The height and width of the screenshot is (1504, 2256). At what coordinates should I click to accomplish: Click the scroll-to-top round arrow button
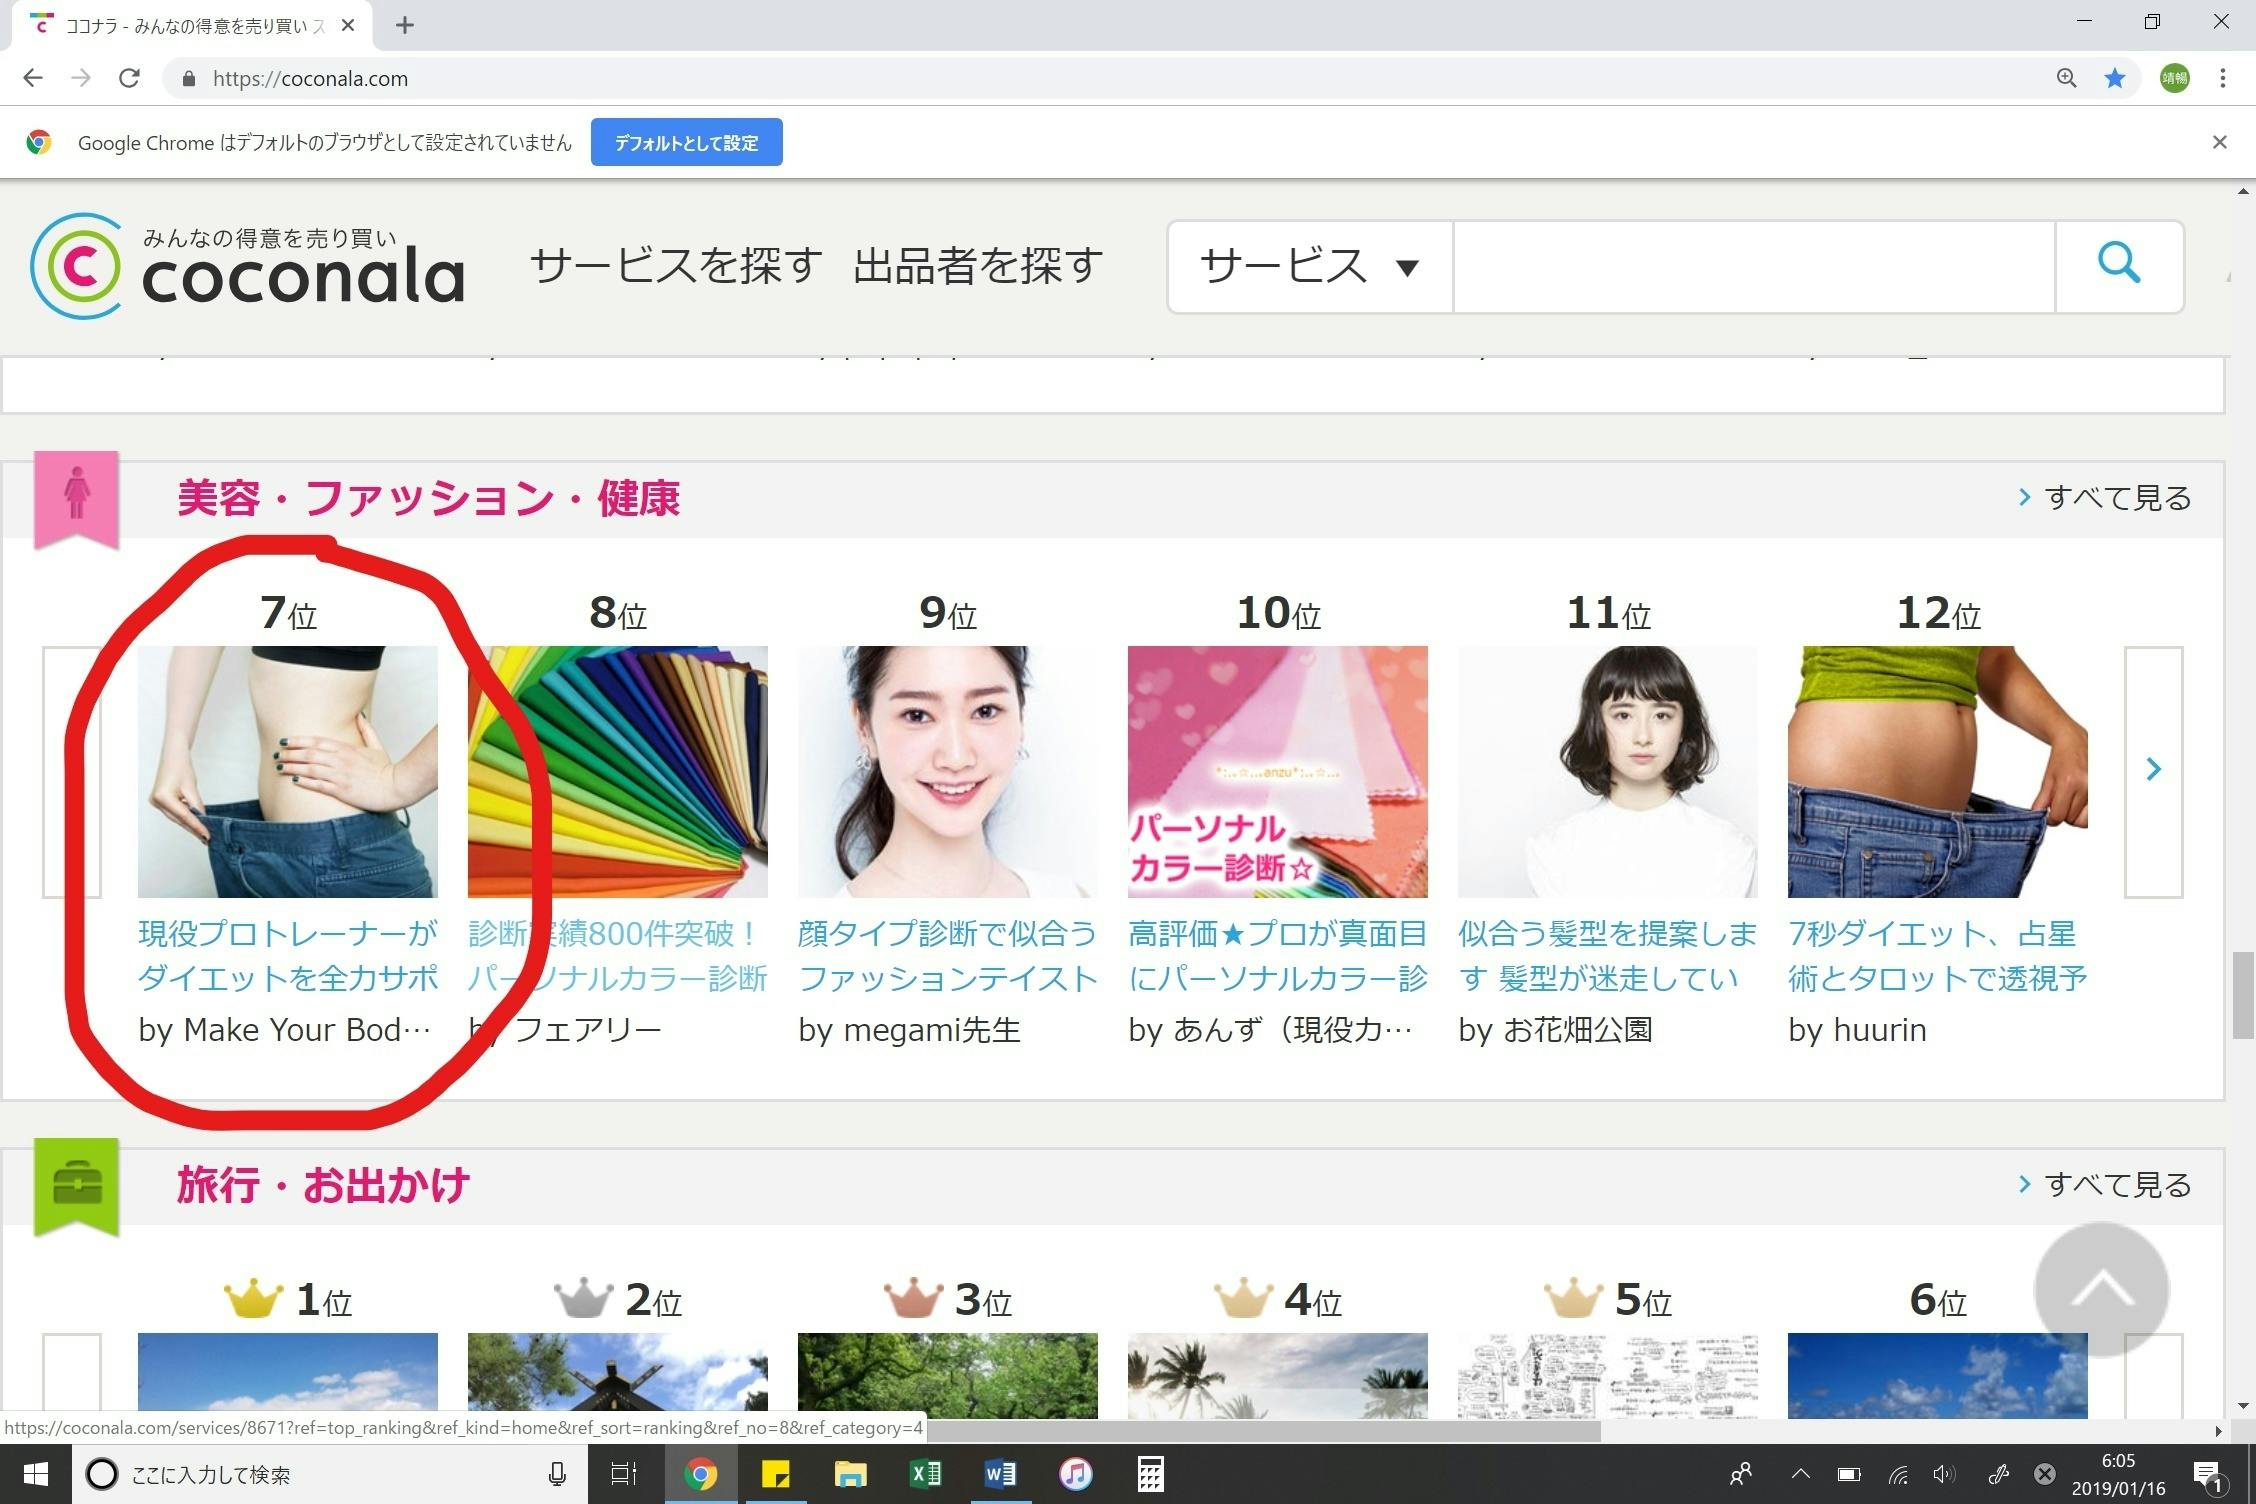click(2101, 1289)
